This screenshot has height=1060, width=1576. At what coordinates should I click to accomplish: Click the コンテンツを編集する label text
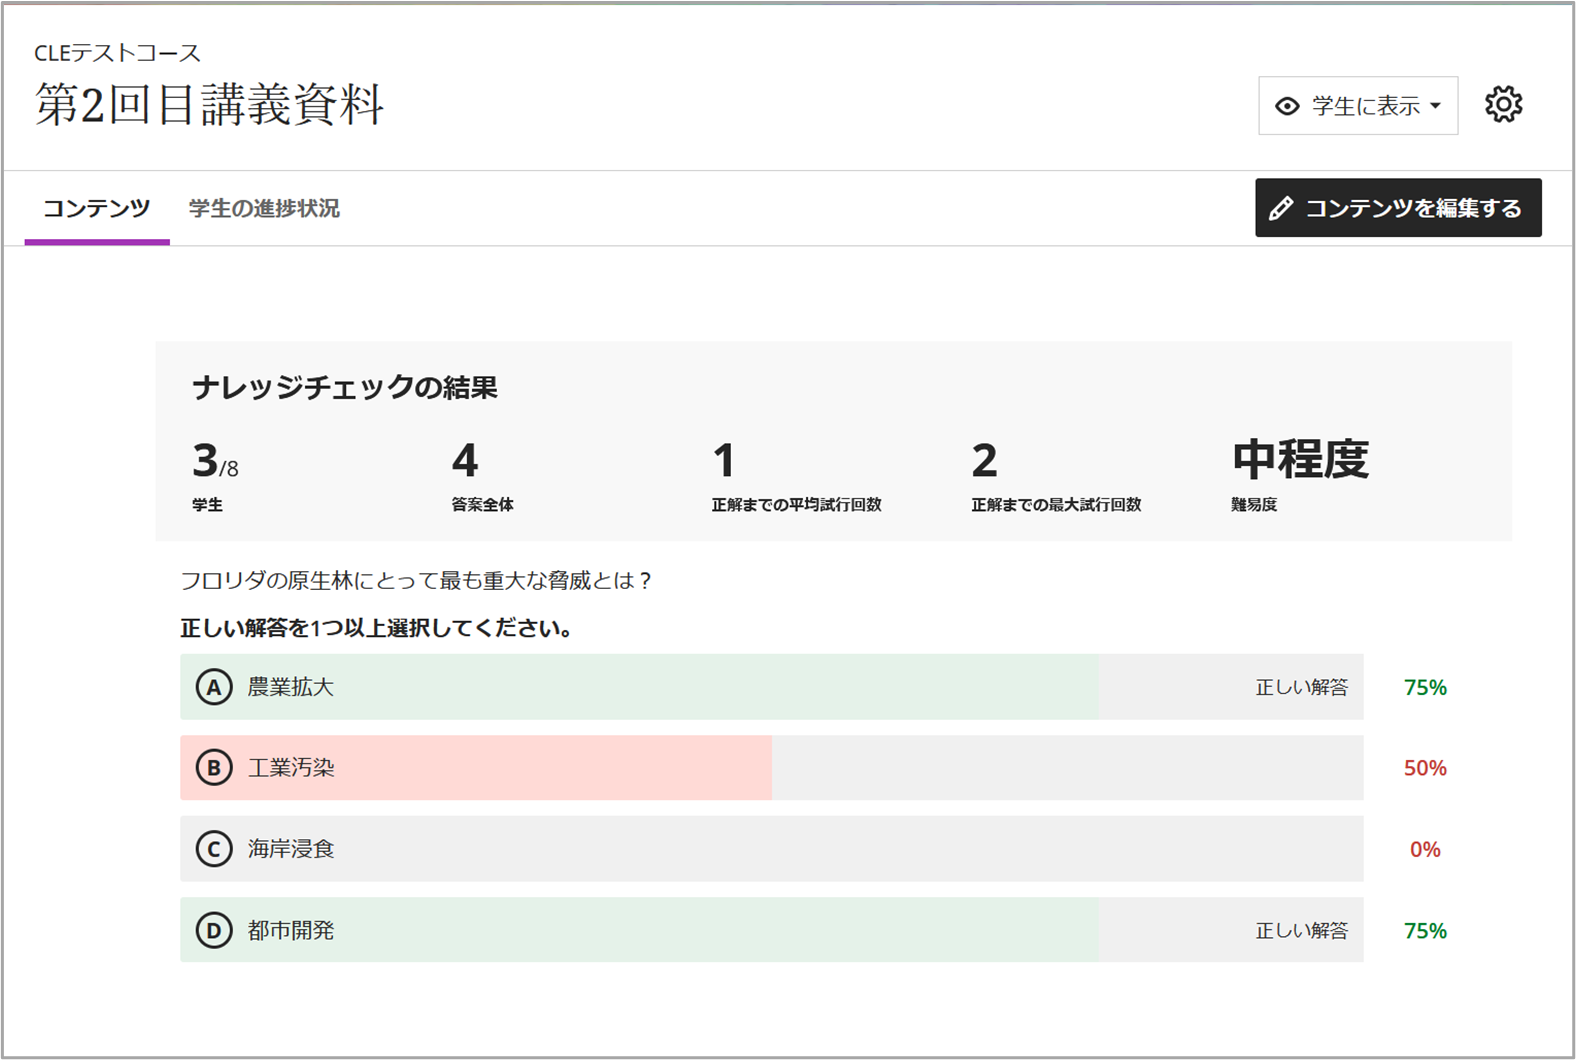pos(1414,208)
